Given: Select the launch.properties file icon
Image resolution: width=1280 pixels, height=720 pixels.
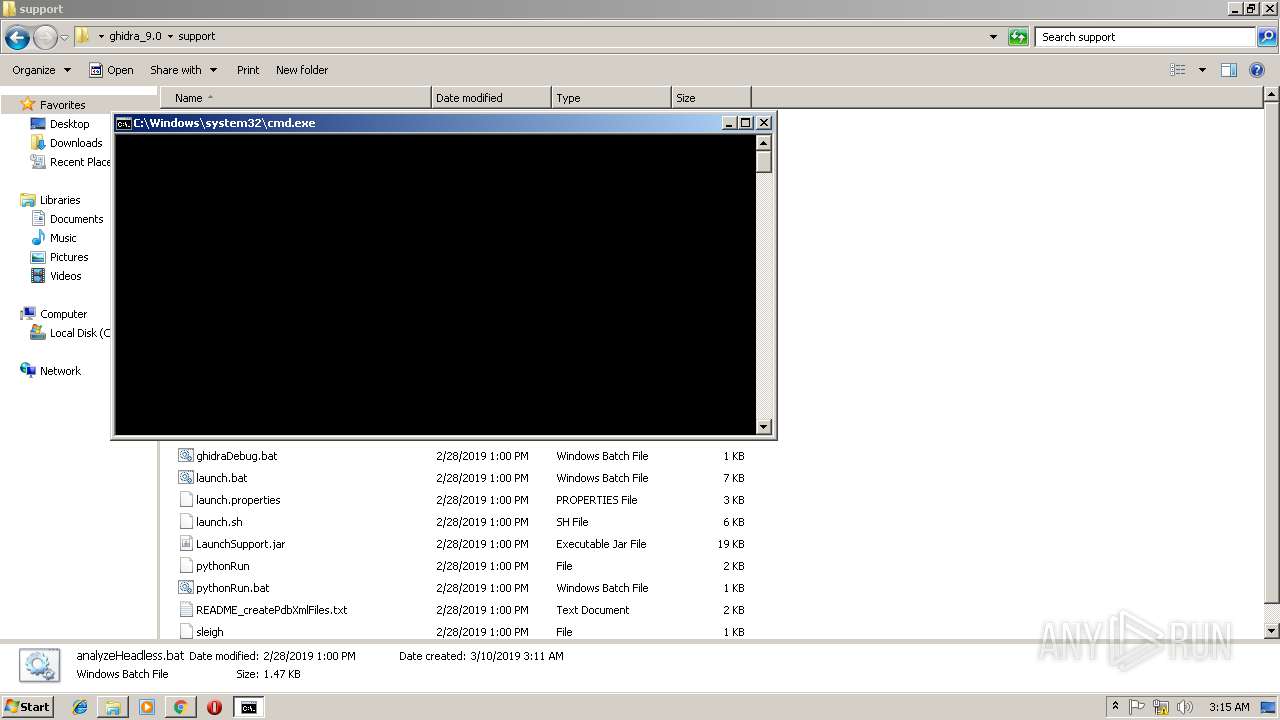Looking at the screenshot, I should click(x=186, y=500).
